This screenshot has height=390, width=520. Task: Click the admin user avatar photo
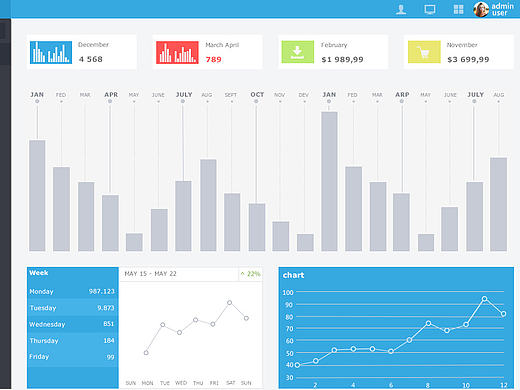click(481, 9)
